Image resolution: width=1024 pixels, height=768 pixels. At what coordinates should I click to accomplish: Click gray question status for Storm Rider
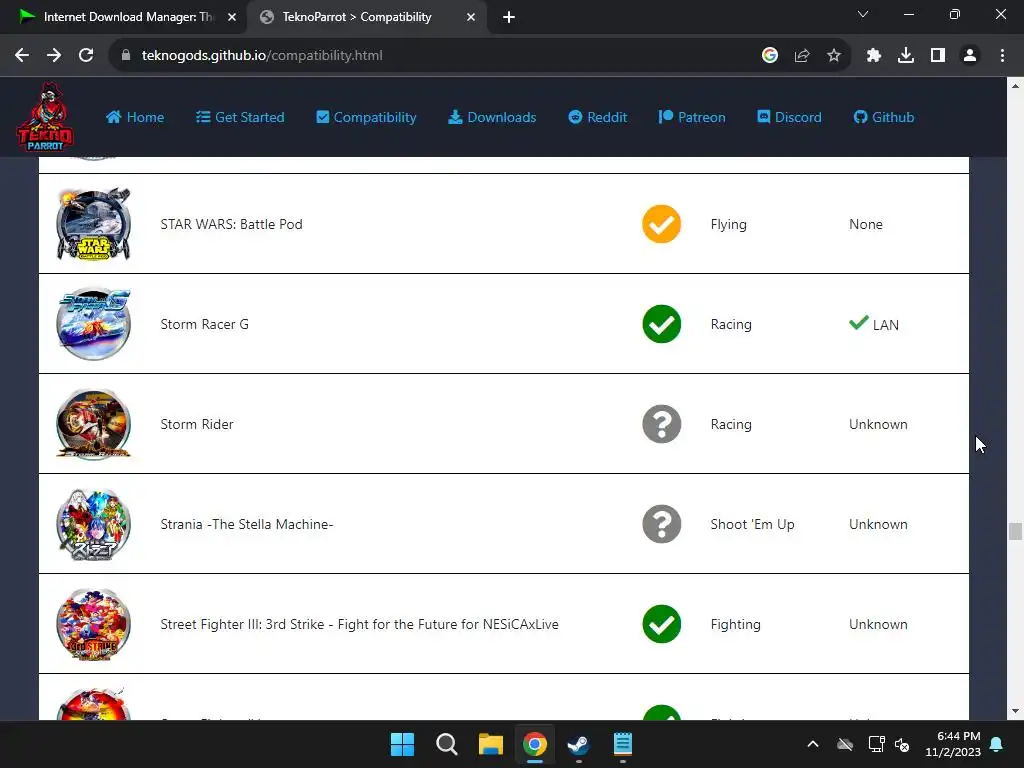(x=662, y=424)
